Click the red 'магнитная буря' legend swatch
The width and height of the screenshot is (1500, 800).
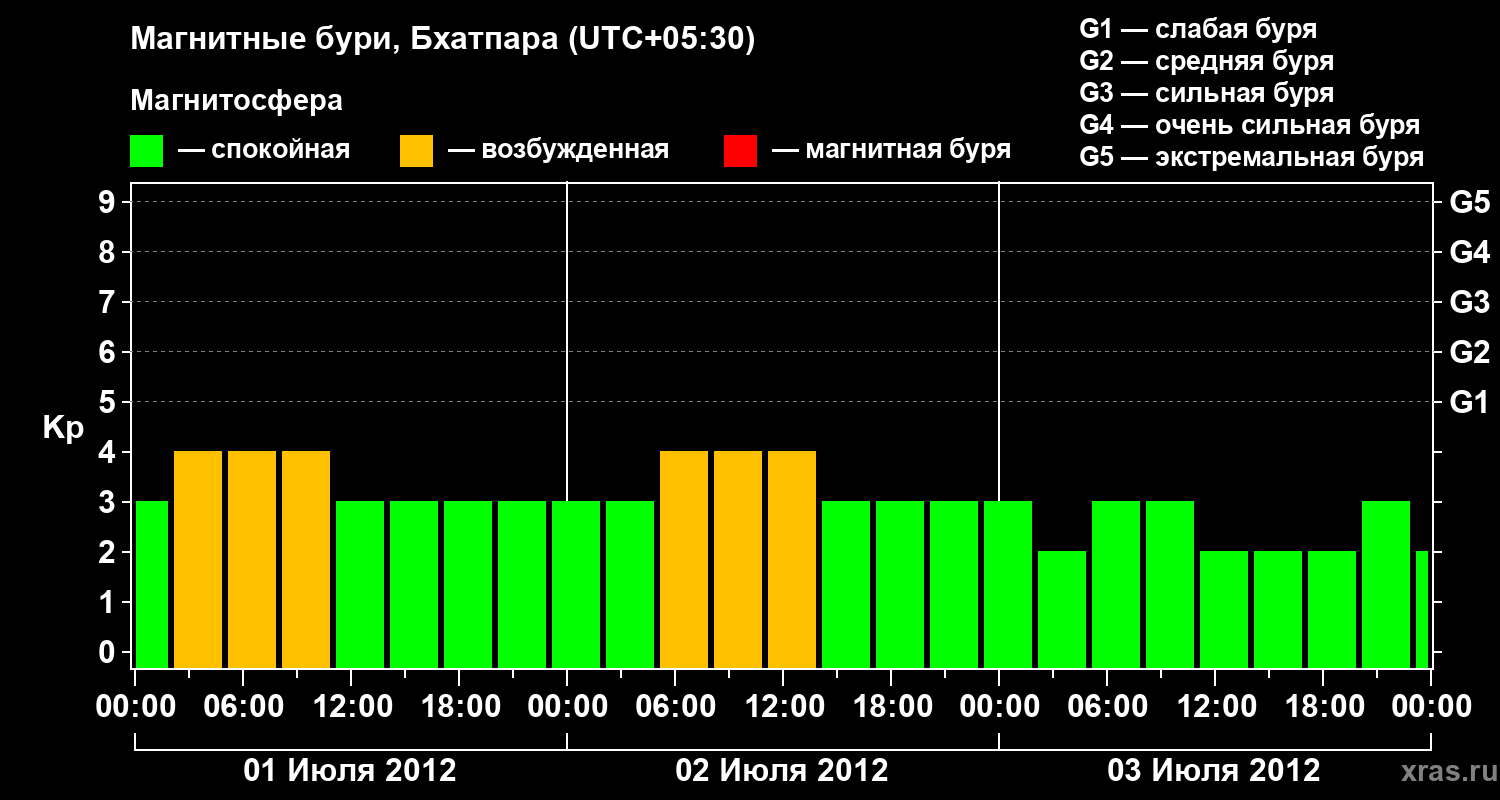click(740, 151)
